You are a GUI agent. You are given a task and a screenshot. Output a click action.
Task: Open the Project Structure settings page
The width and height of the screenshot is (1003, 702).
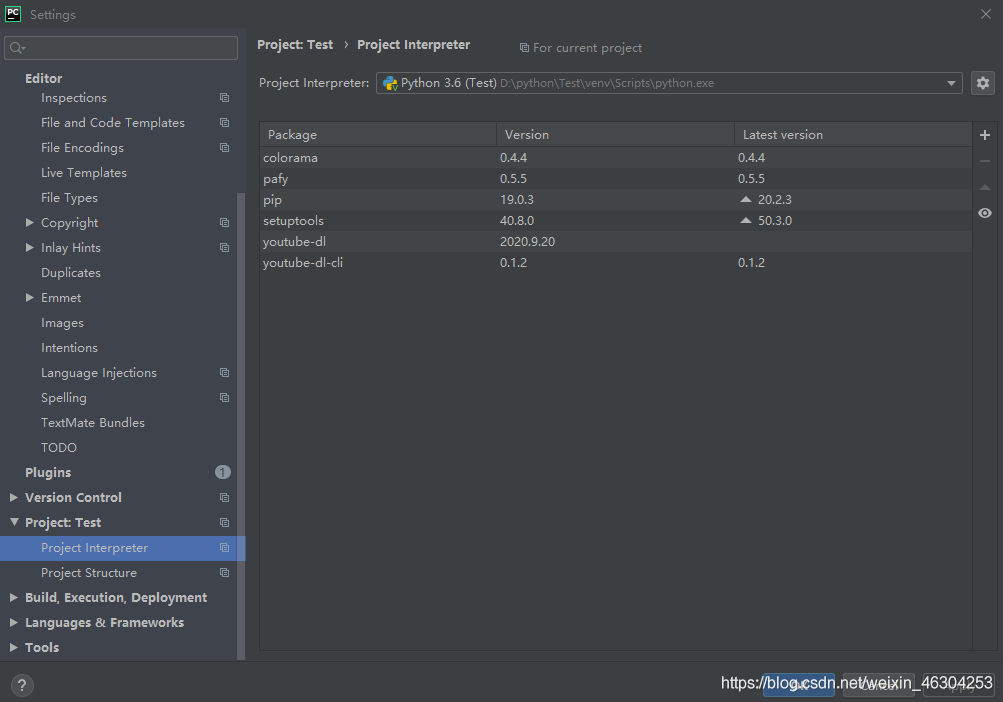click(89, 573)
